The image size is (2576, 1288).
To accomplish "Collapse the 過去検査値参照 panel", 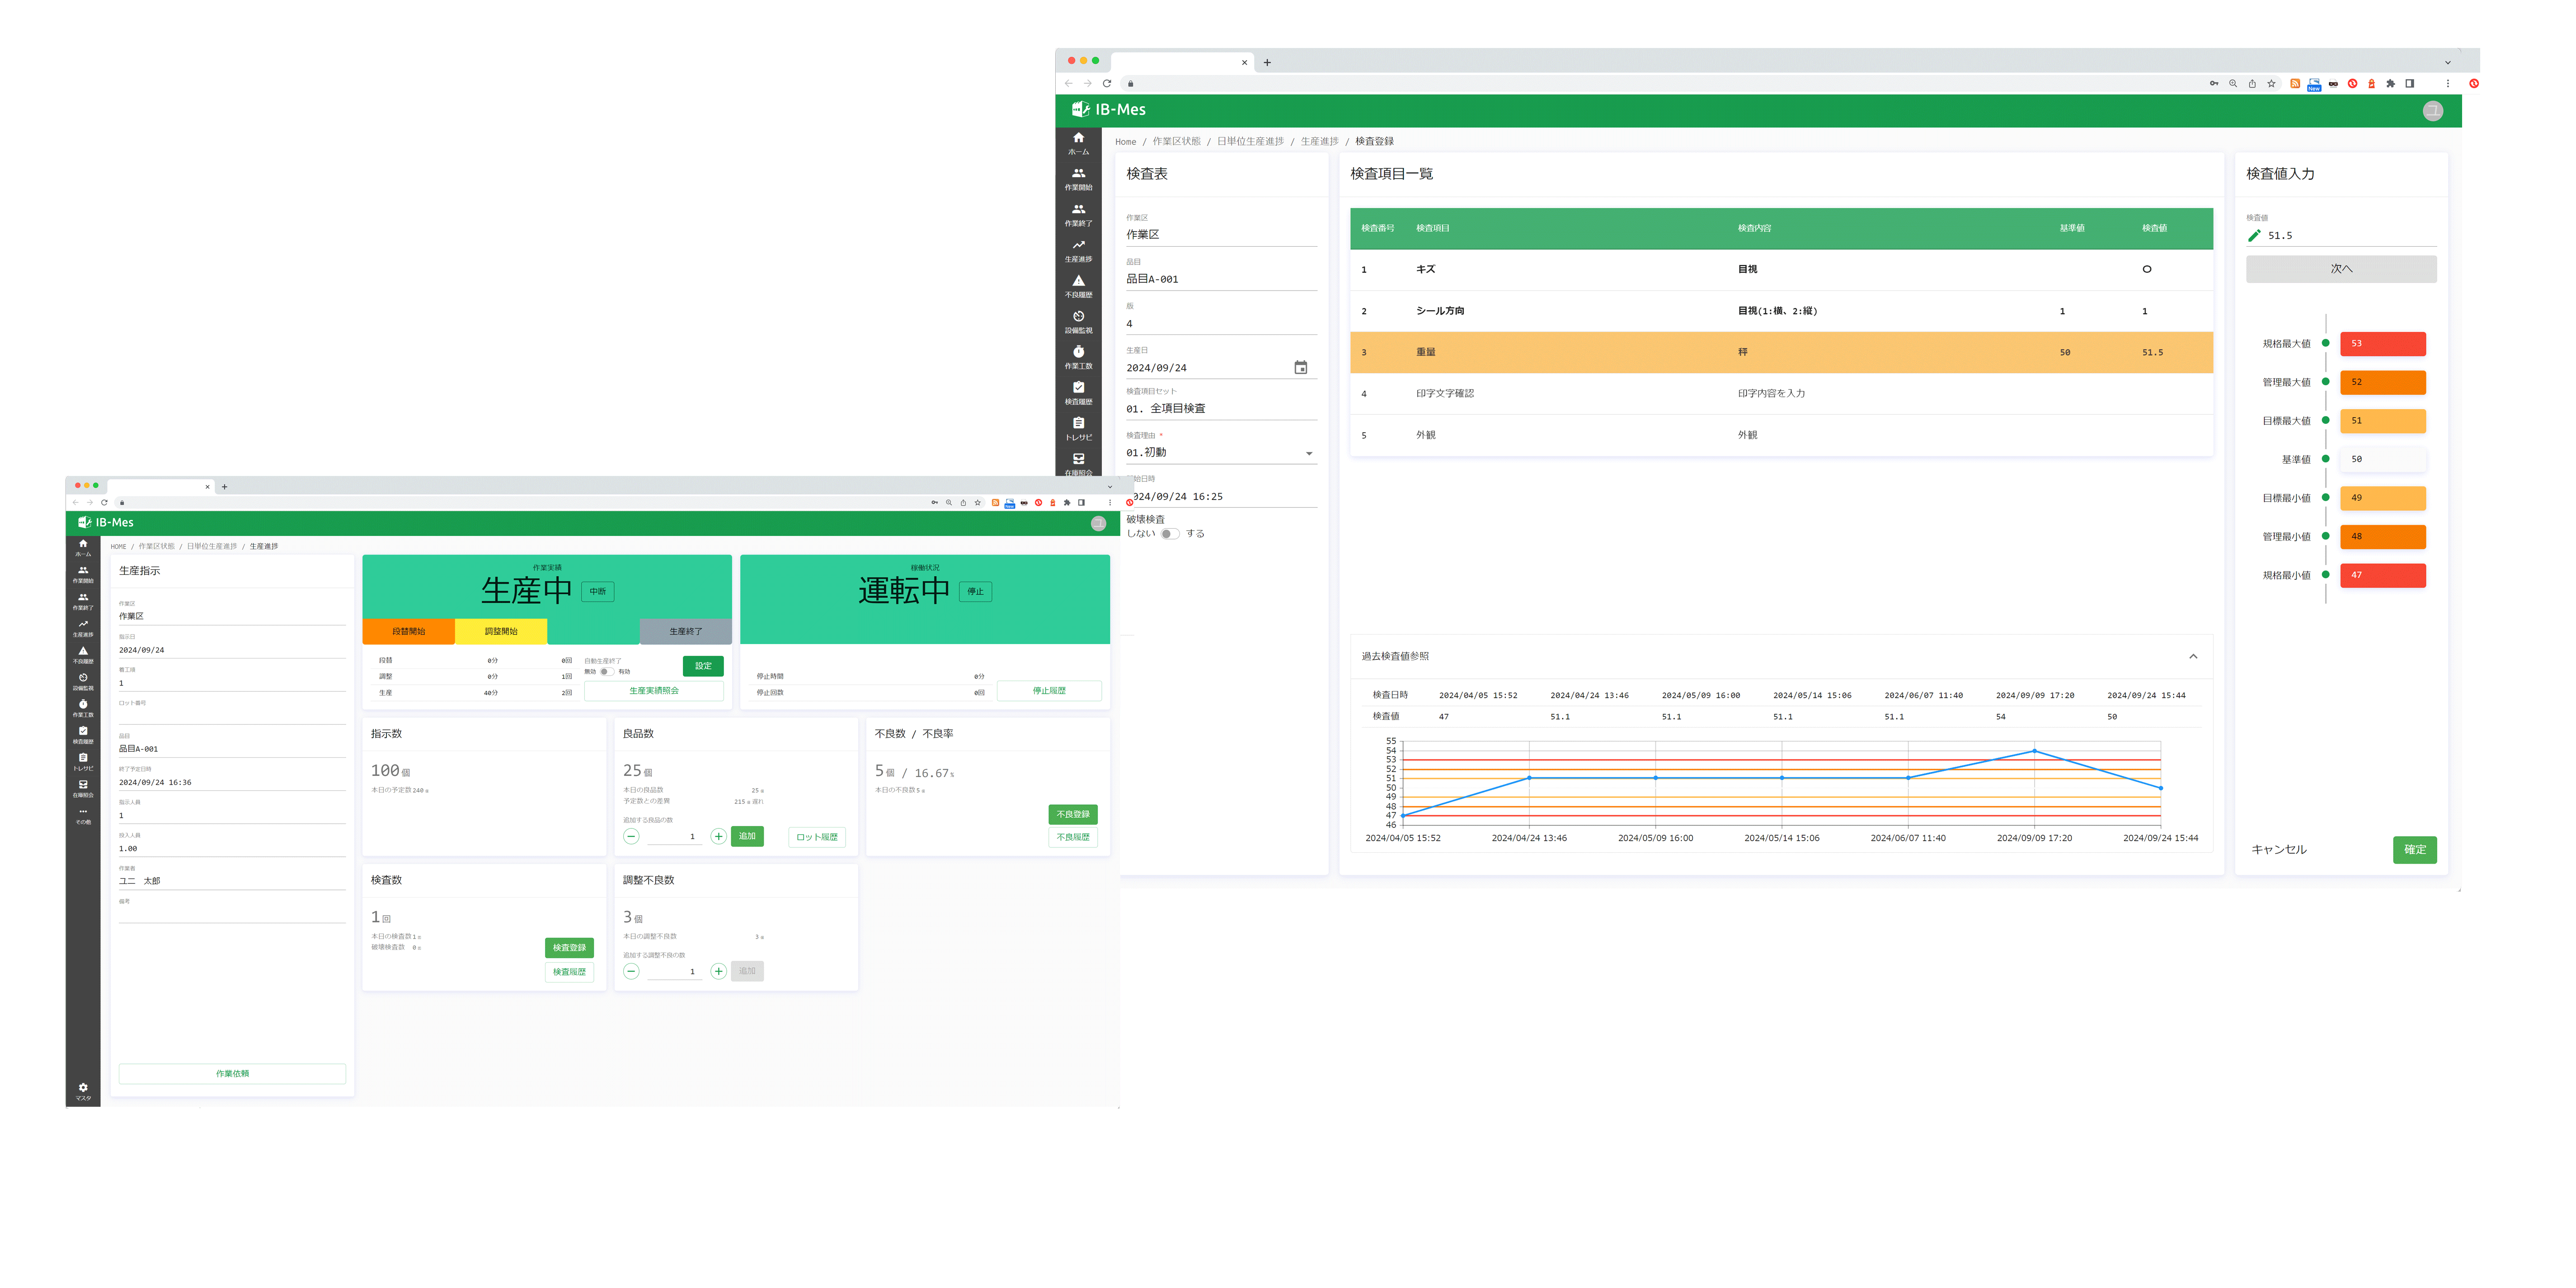I will coord(2193,657).
